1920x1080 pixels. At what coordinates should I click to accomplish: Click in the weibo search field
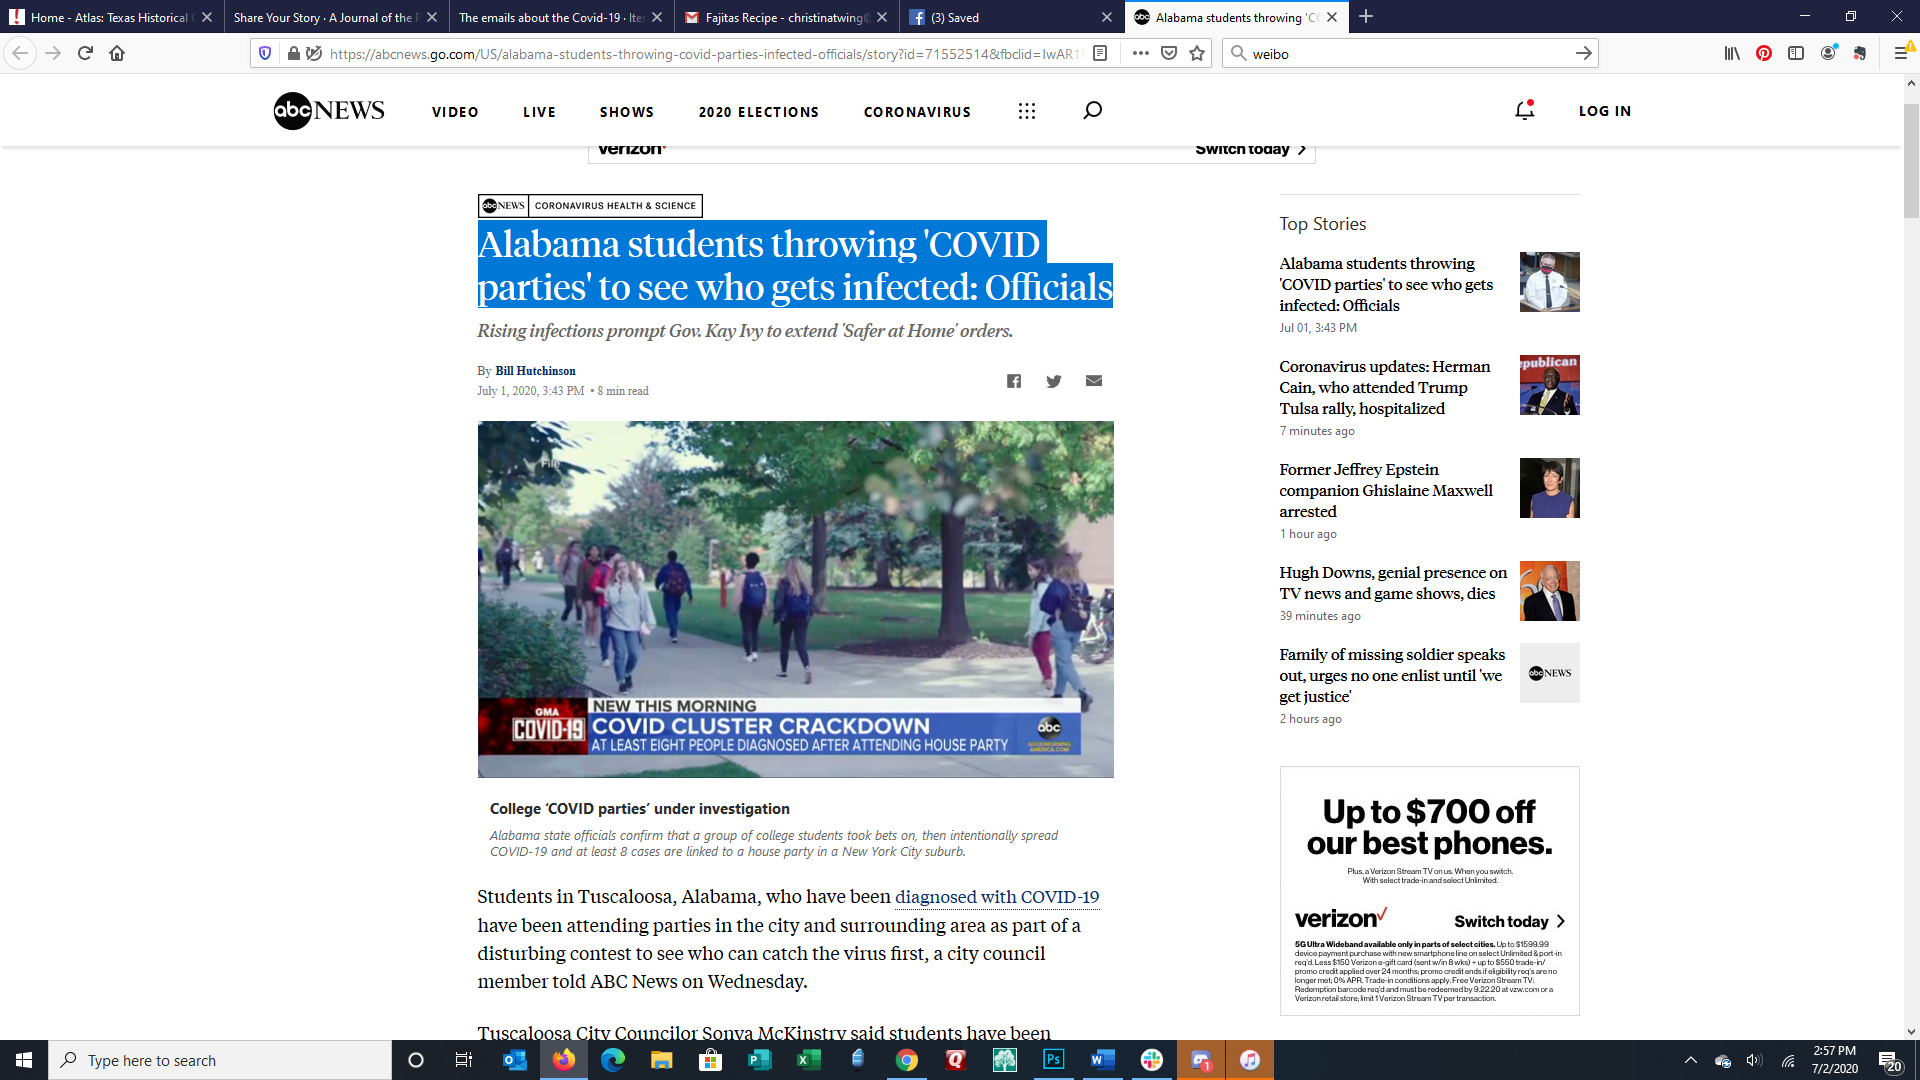[x=1400, y=54]
